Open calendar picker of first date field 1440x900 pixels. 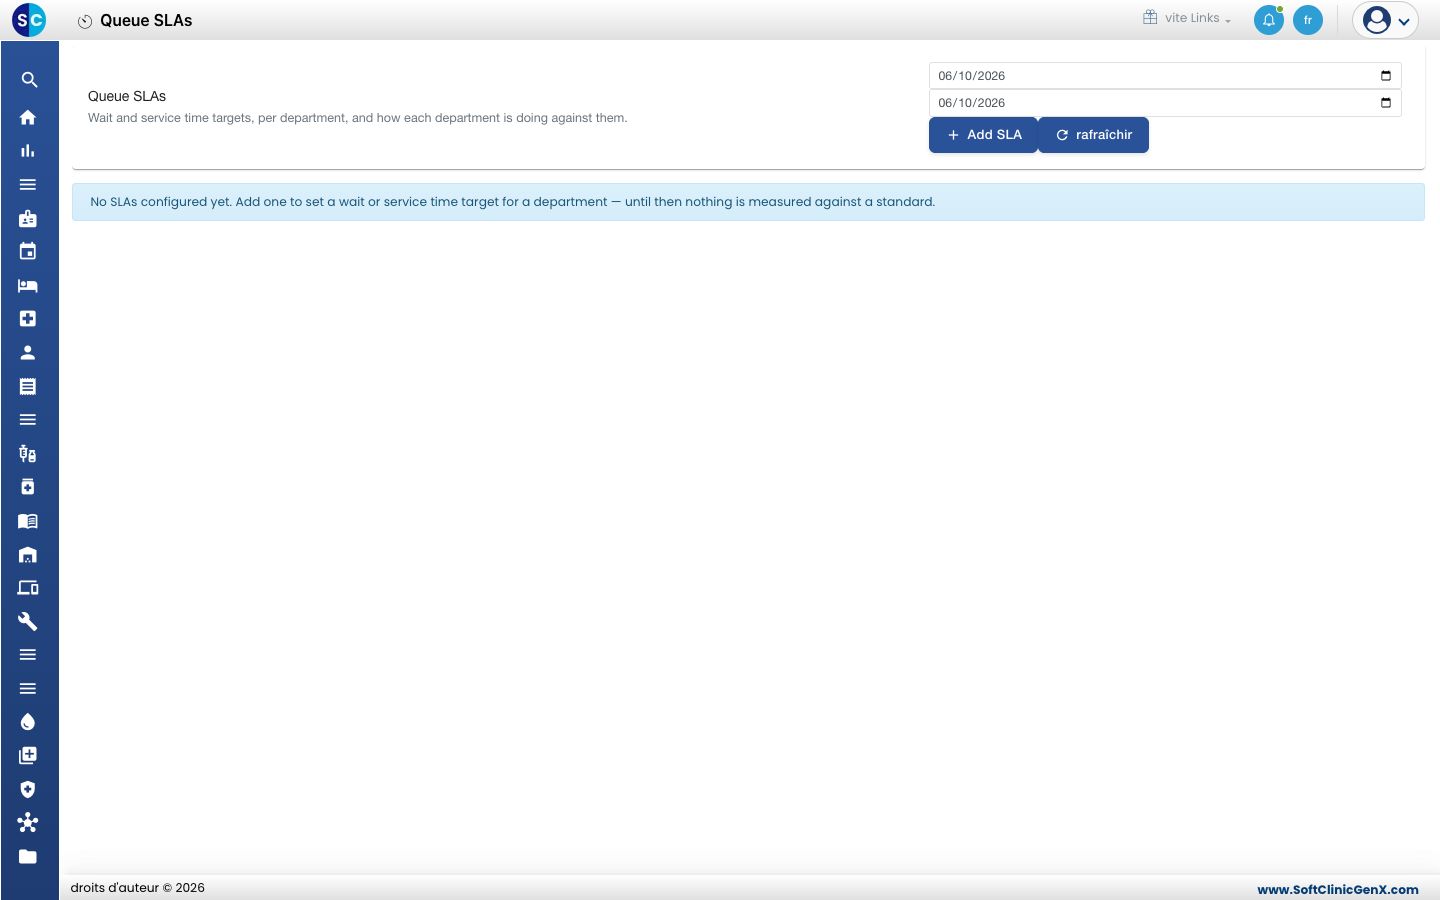point(1386,76)
